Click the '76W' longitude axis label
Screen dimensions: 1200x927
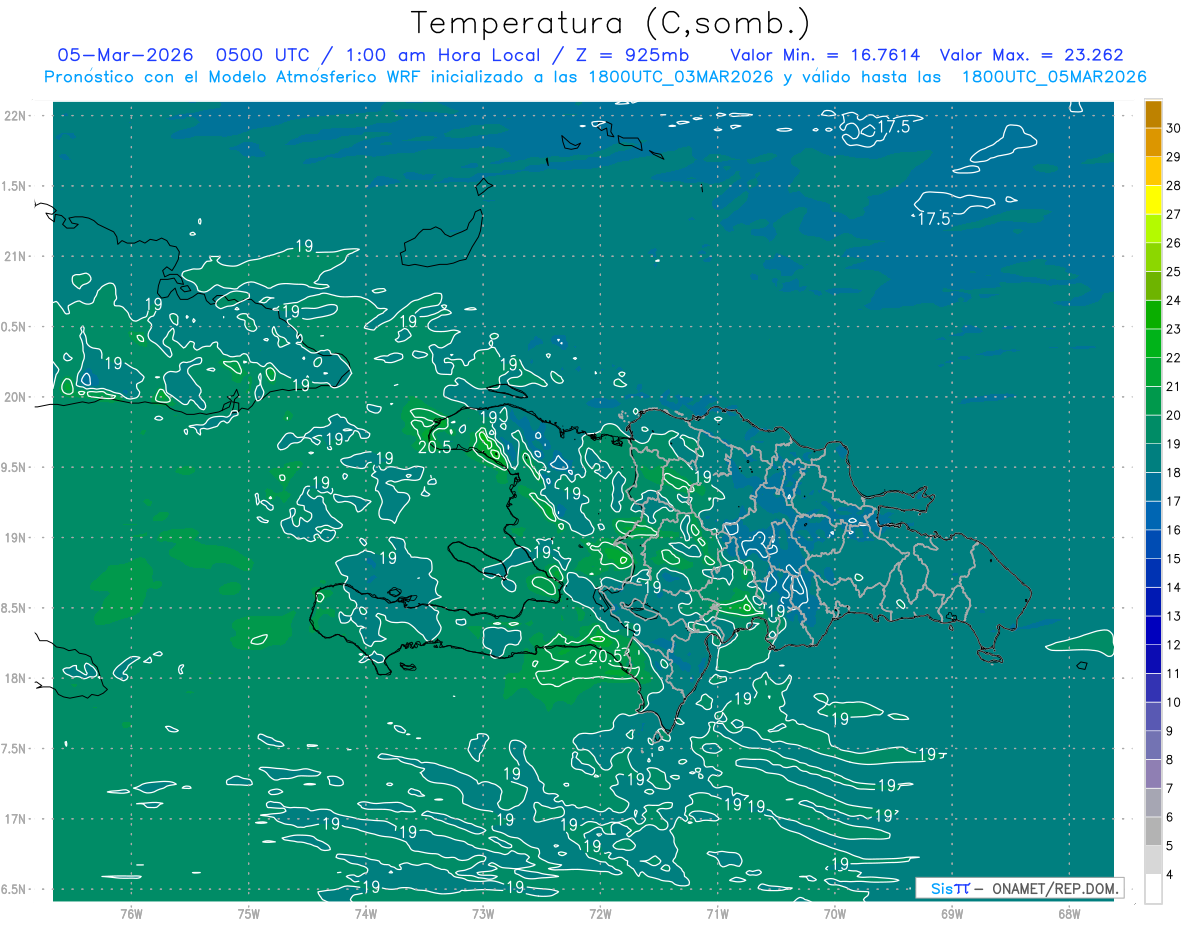[x=130, y=913]
